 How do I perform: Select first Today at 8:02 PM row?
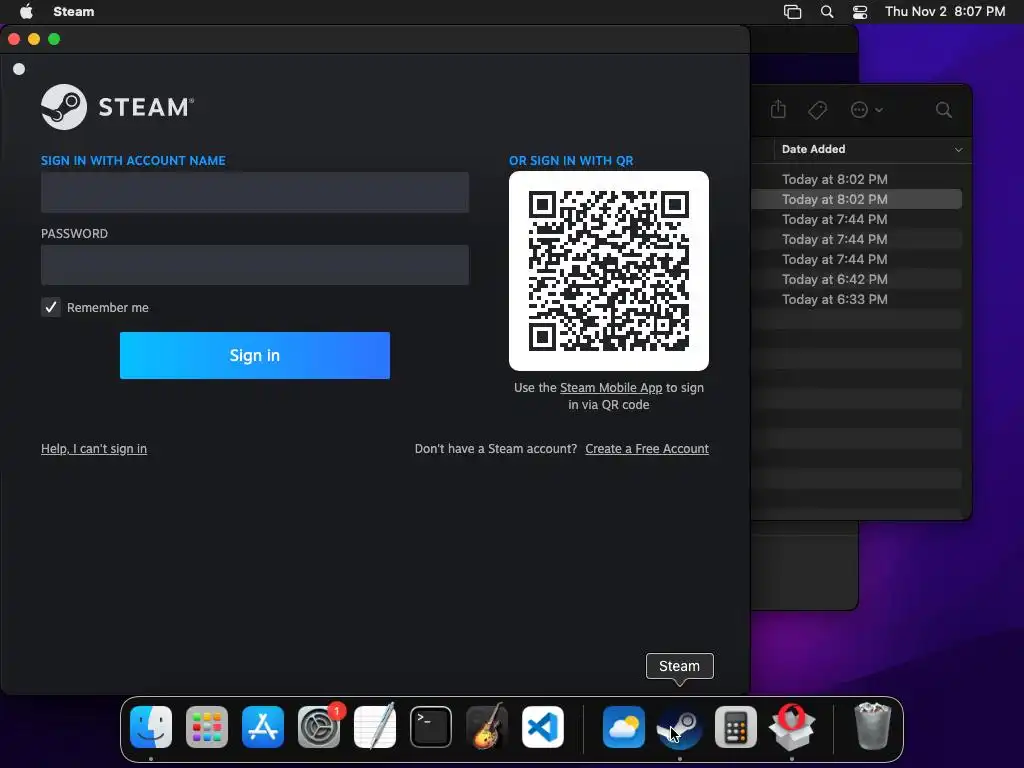click(x=857, y=179)
